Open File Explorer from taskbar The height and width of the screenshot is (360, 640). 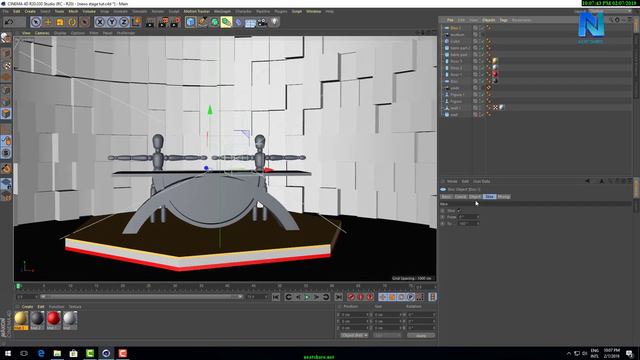click(57, 353)
